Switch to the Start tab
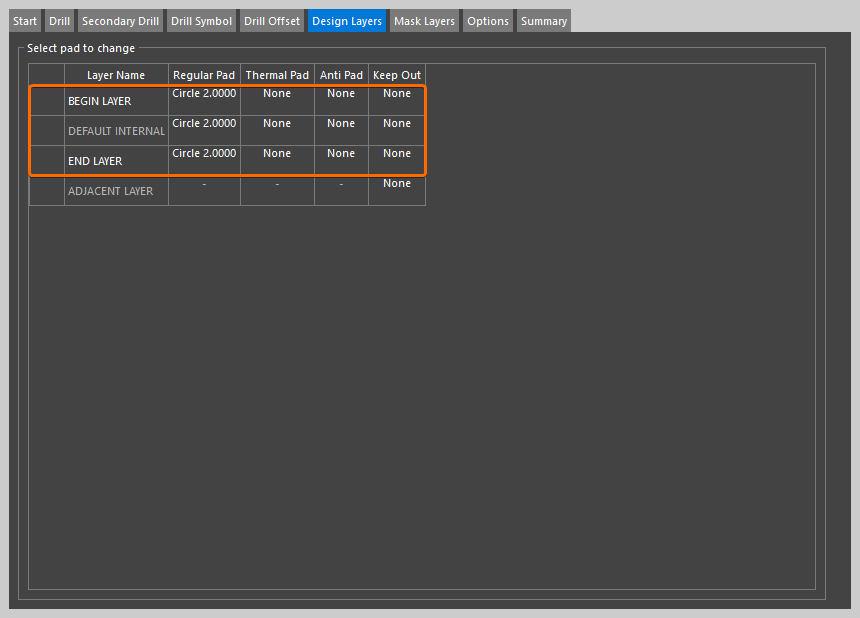Image resolution: width=860 pixels, height=618 pixels. (25, 21)
